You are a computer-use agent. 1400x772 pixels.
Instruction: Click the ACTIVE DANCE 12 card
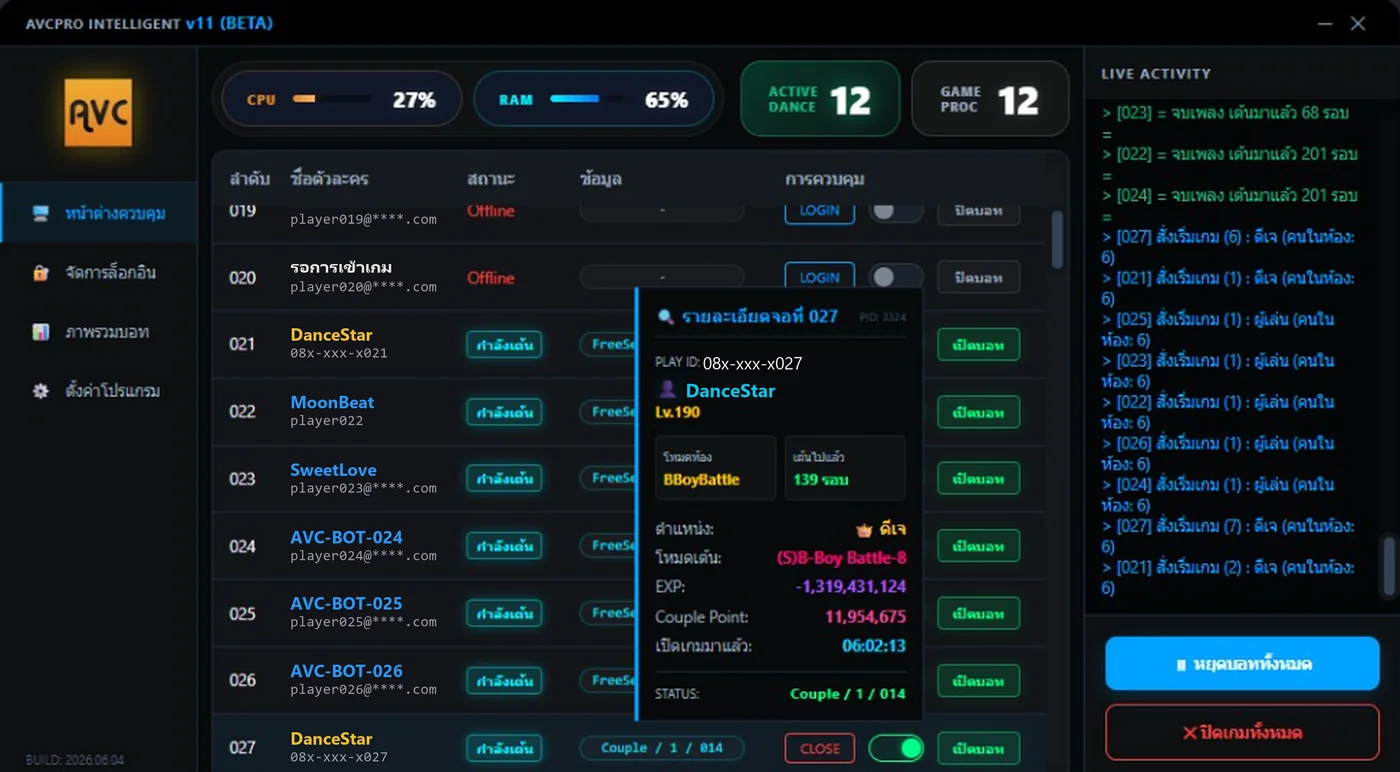click(x=820, y=99)
